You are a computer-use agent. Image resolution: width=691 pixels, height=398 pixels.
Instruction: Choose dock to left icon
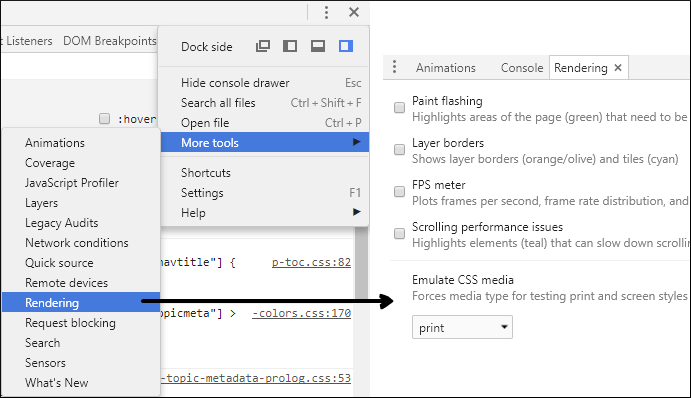(290, 46)
